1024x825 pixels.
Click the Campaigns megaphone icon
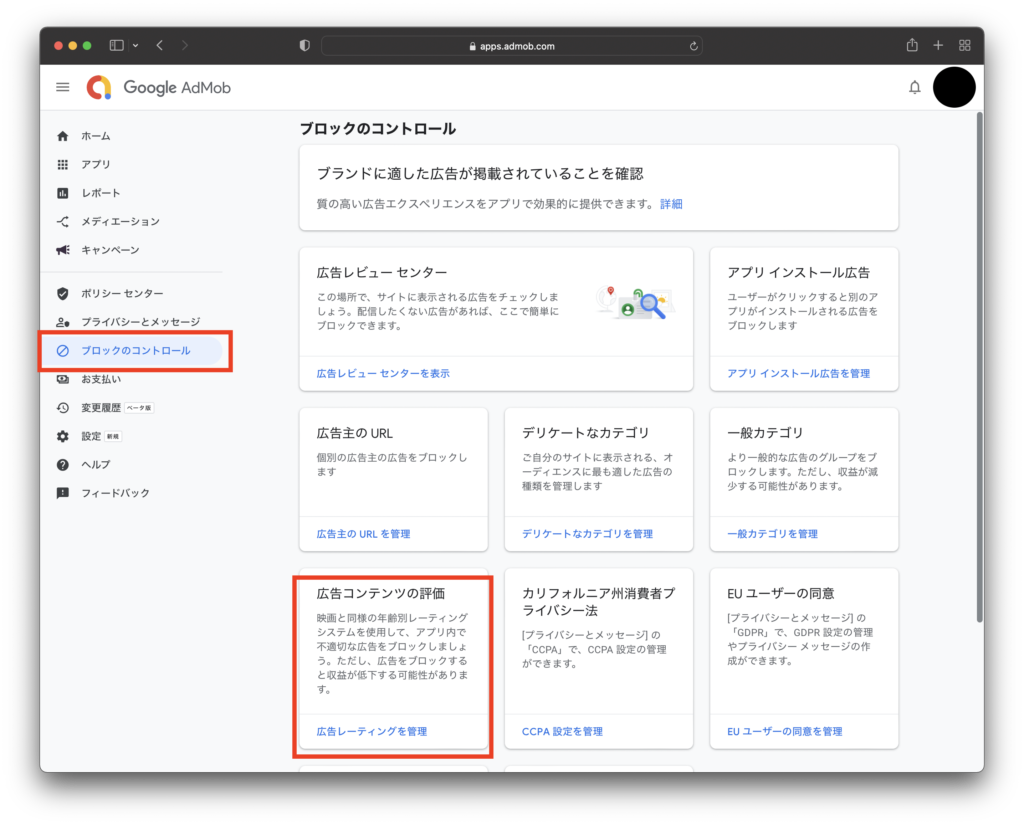pyautogui.click(x=63, y=250)
